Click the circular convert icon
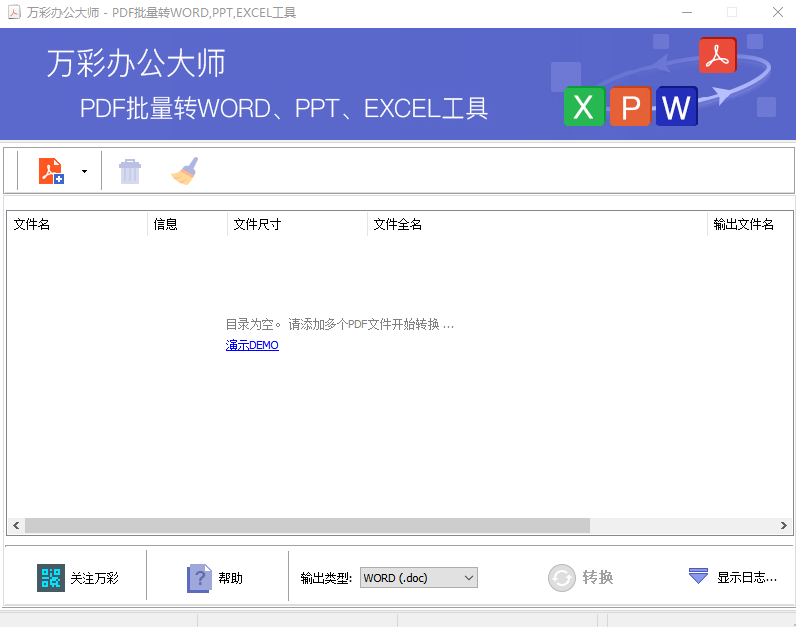 pos(562,578)
